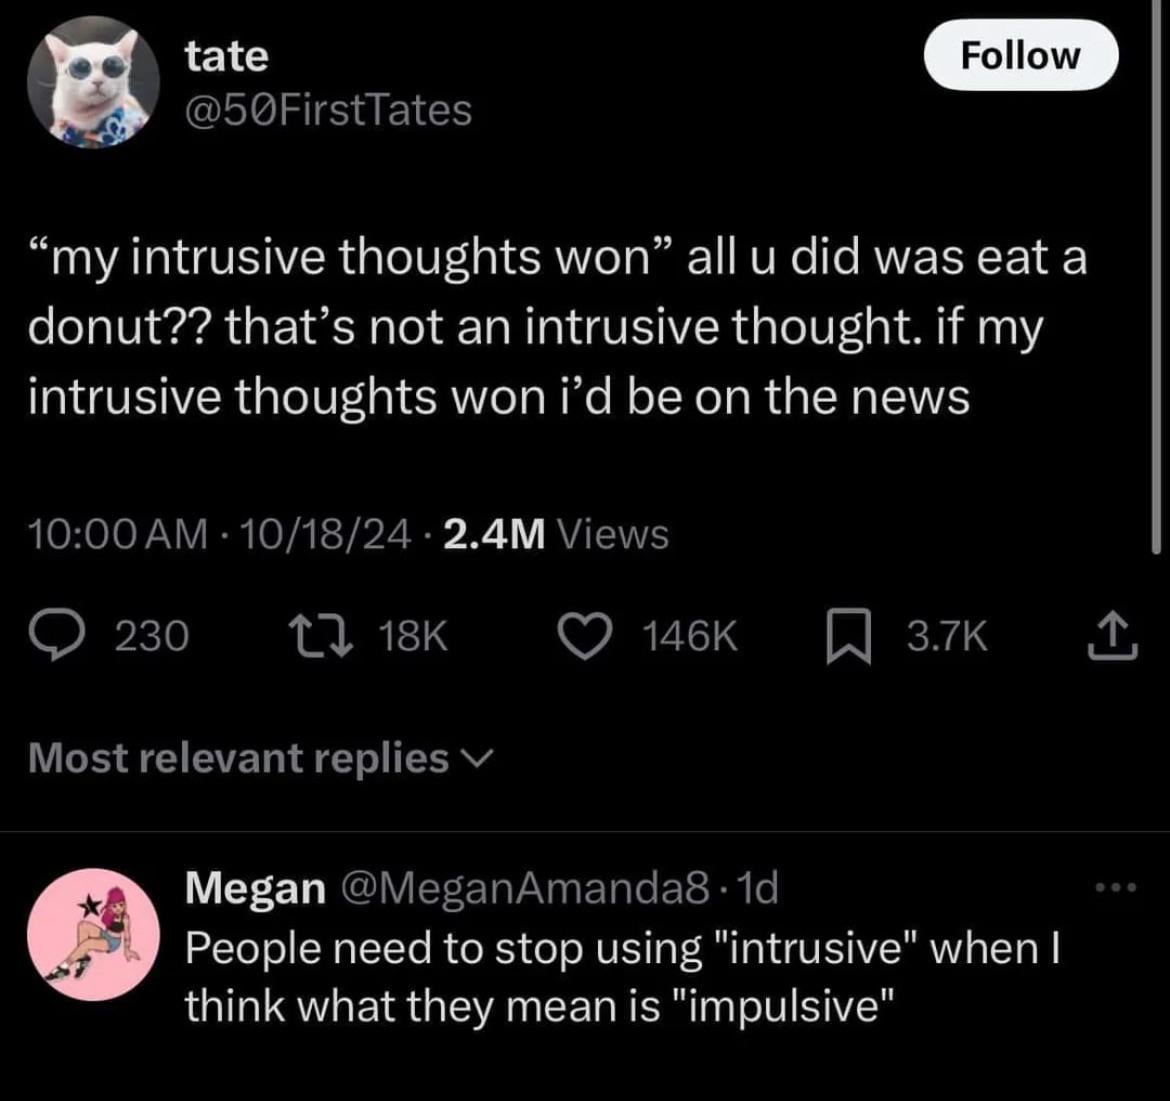
Task: Like the tweet with the heart icon
Action: (x=585, y=636)
